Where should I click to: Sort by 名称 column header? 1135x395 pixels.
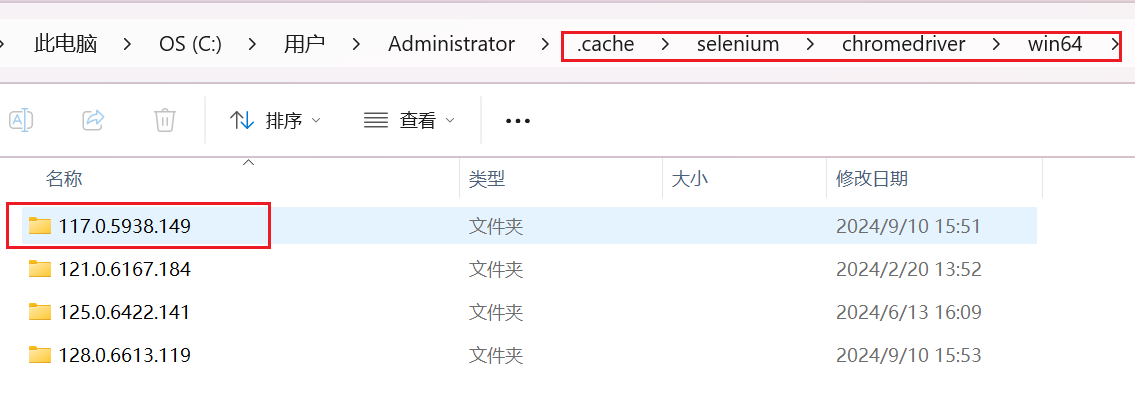click(x=64, y=179)
